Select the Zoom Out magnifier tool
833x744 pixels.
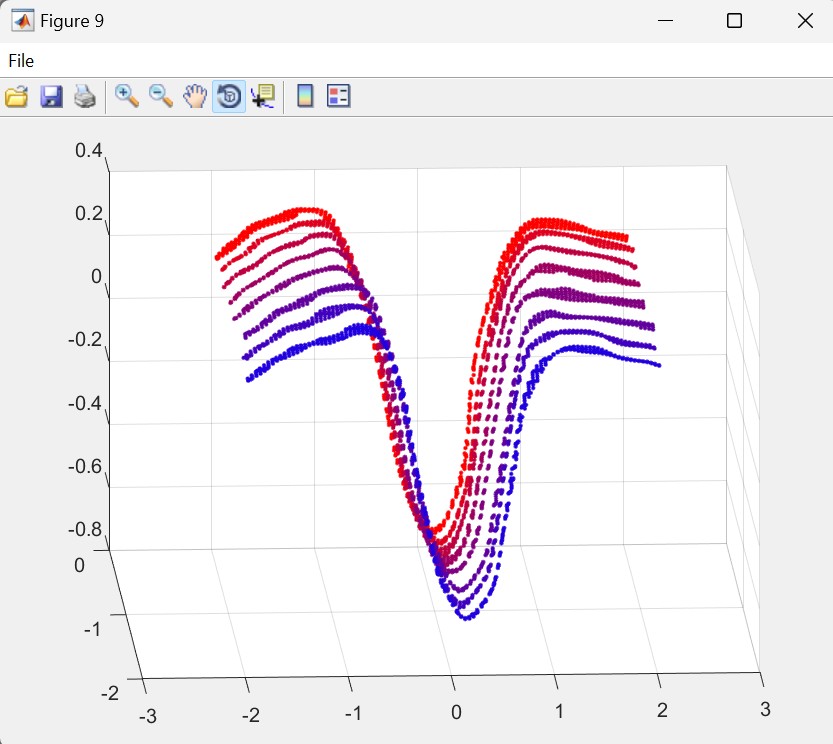pos(161,96)
